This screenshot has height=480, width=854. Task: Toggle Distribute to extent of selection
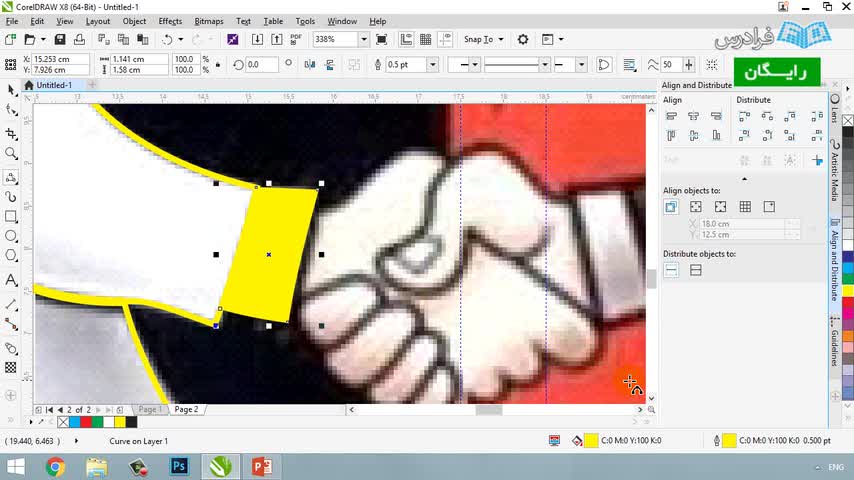[x=671, y=270]
